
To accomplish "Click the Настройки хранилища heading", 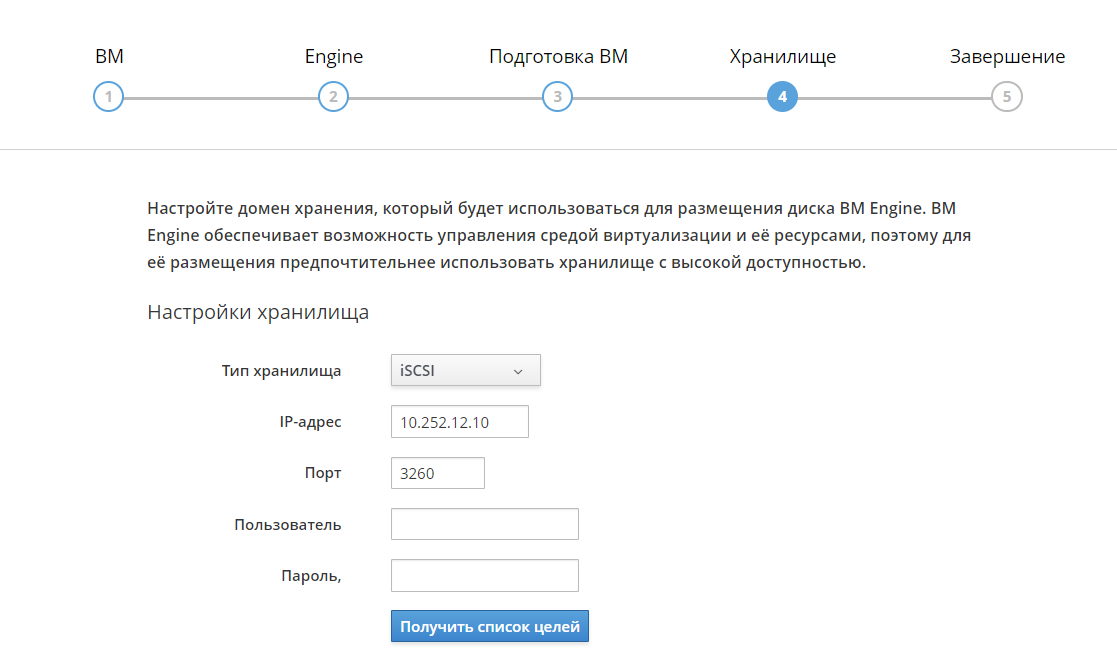I will tap(258, 312).
